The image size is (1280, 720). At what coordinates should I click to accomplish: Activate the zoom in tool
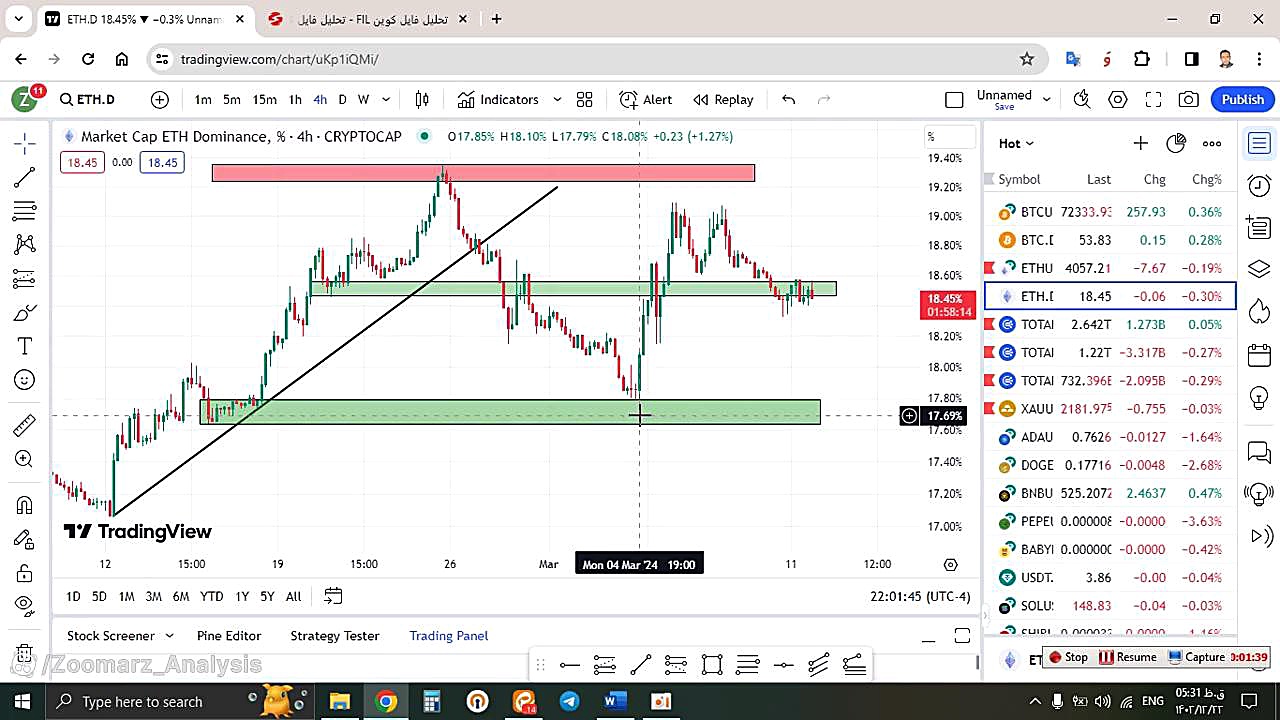[x=25, y=459]
